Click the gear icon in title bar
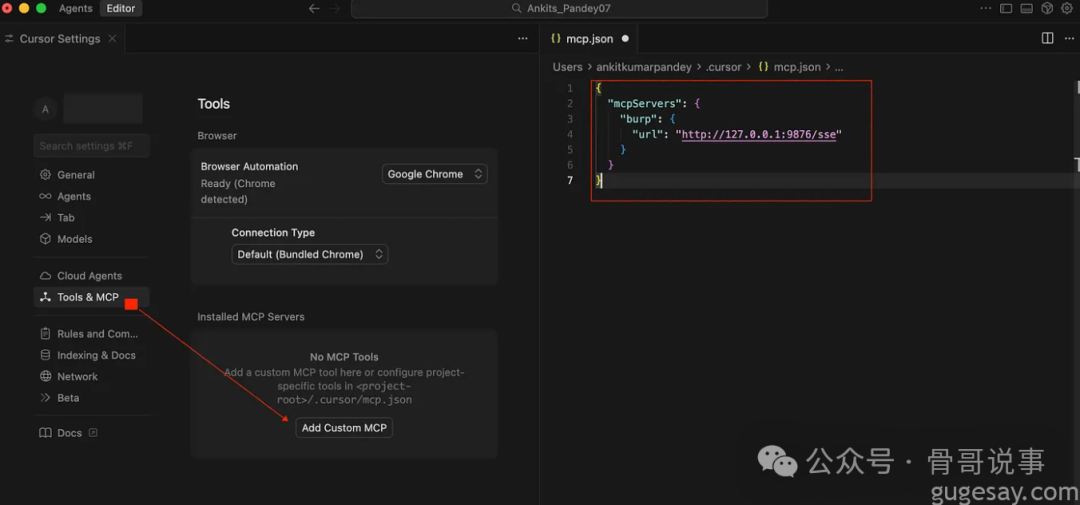Image resolution: width=1080 pixels, height=505 pixels. pyautogui.click(x=1067, y=8)
